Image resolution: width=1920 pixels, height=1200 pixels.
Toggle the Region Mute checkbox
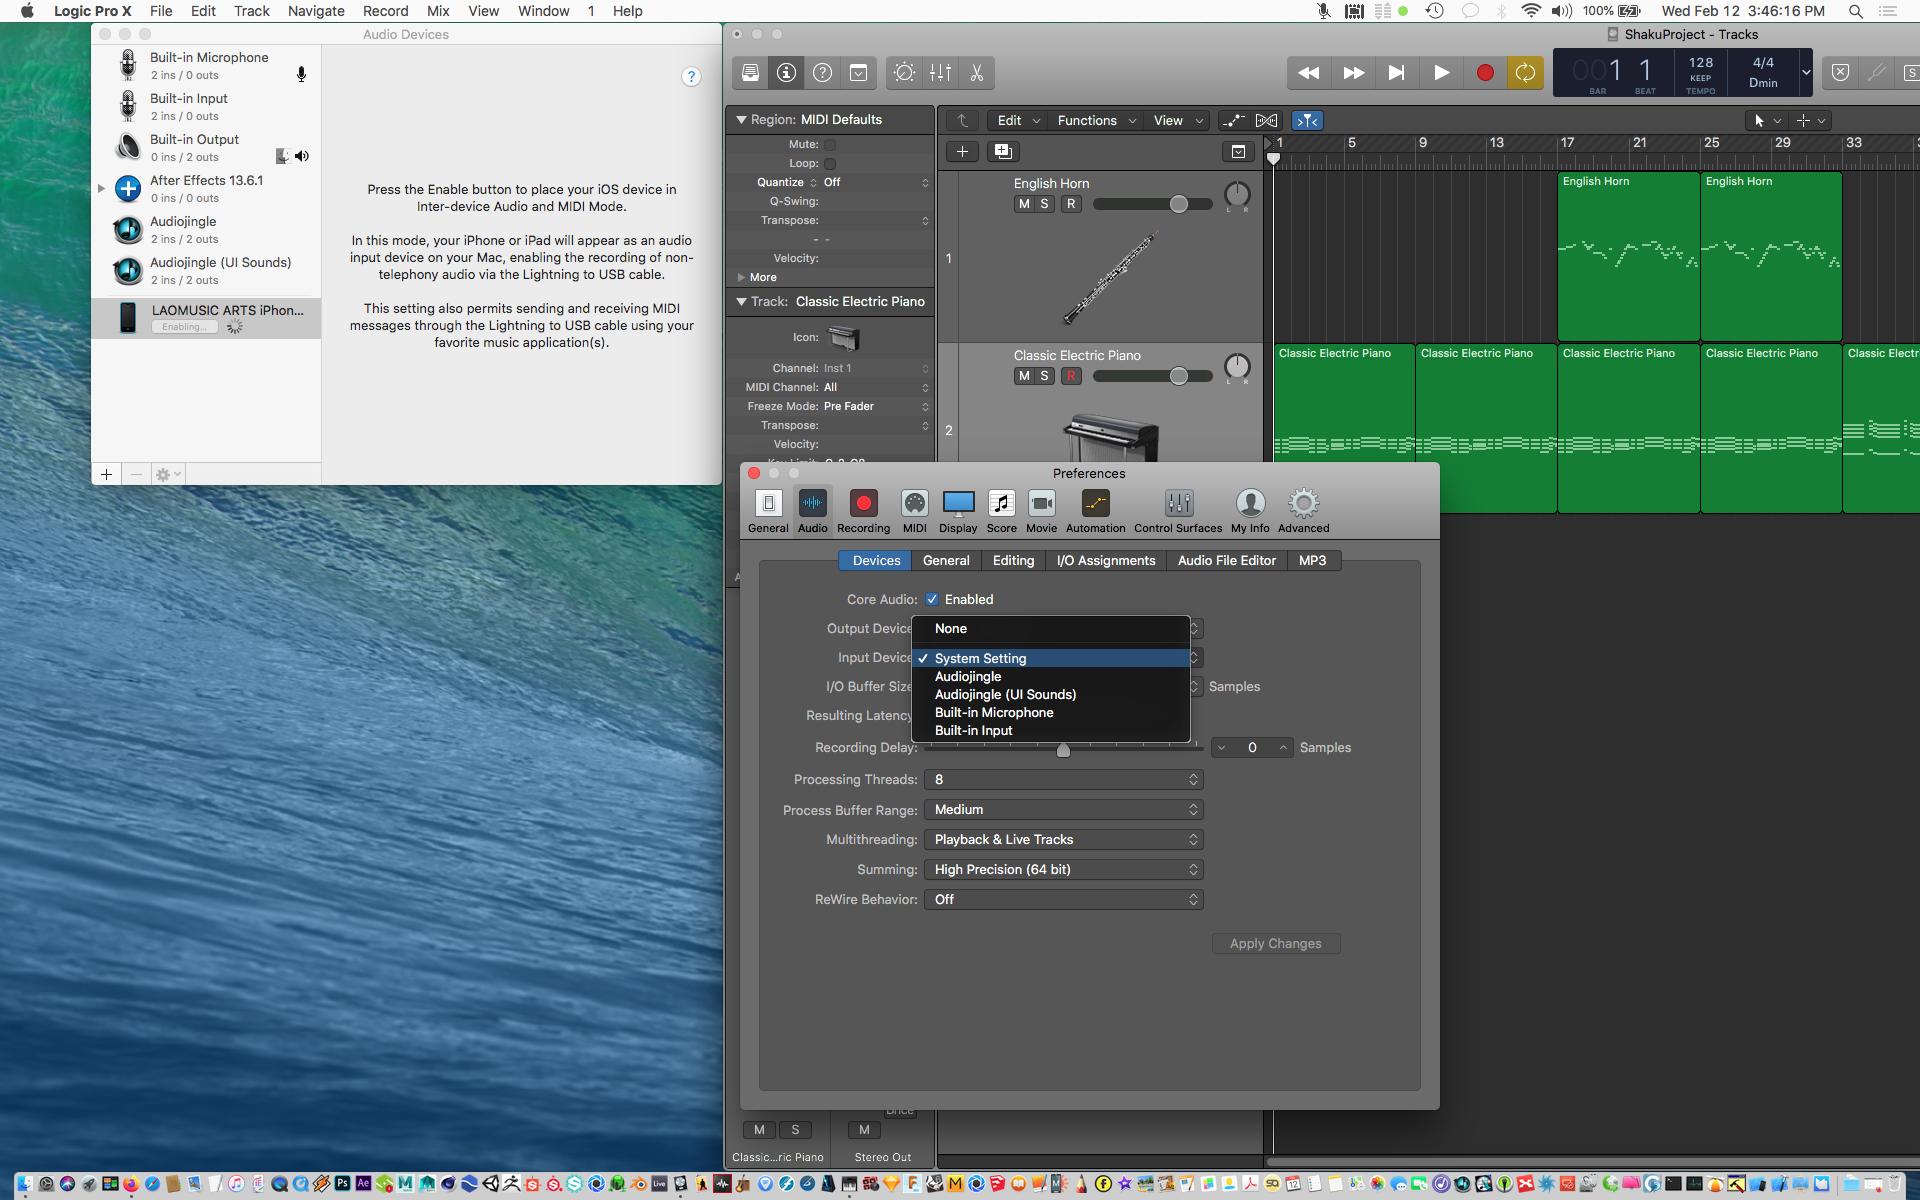[x=830, y=145]
